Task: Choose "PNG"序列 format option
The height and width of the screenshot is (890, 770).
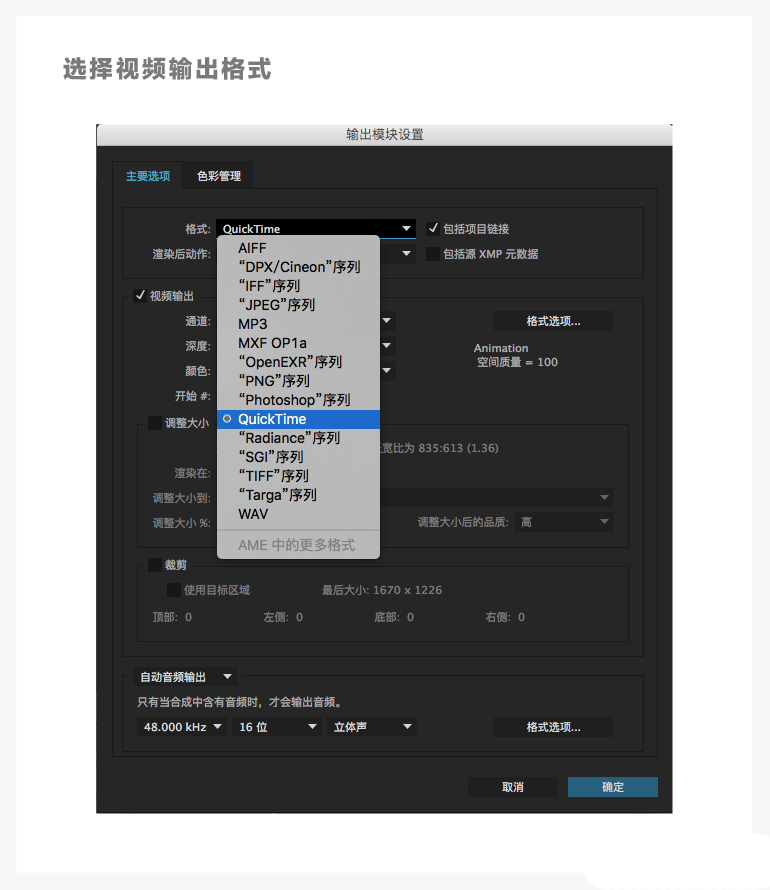Action: click(298, 381)
